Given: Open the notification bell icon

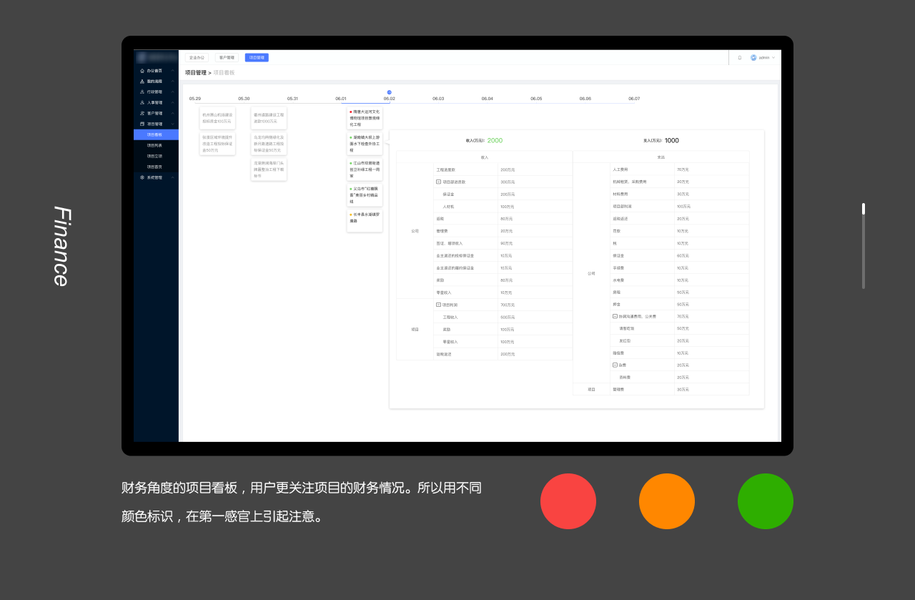Looking at the screenshot, I should click(739, 58).
